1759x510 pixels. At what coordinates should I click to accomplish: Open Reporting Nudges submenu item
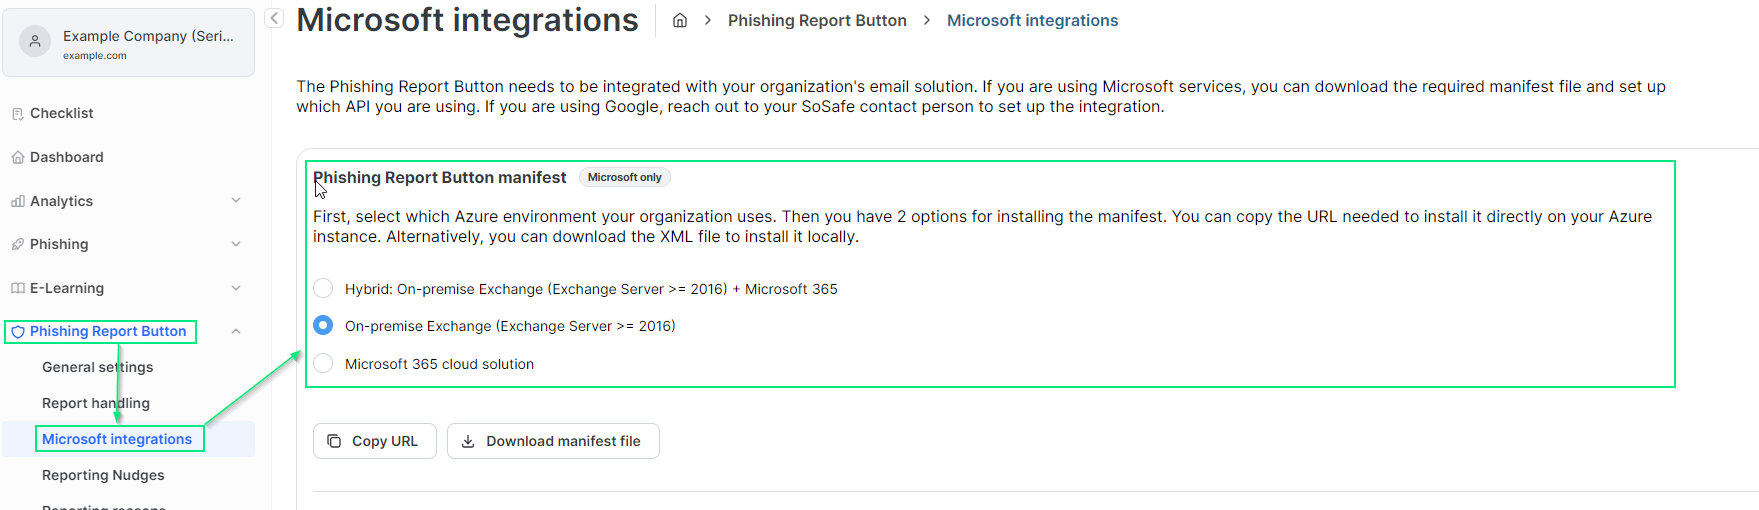pos(103,475)
